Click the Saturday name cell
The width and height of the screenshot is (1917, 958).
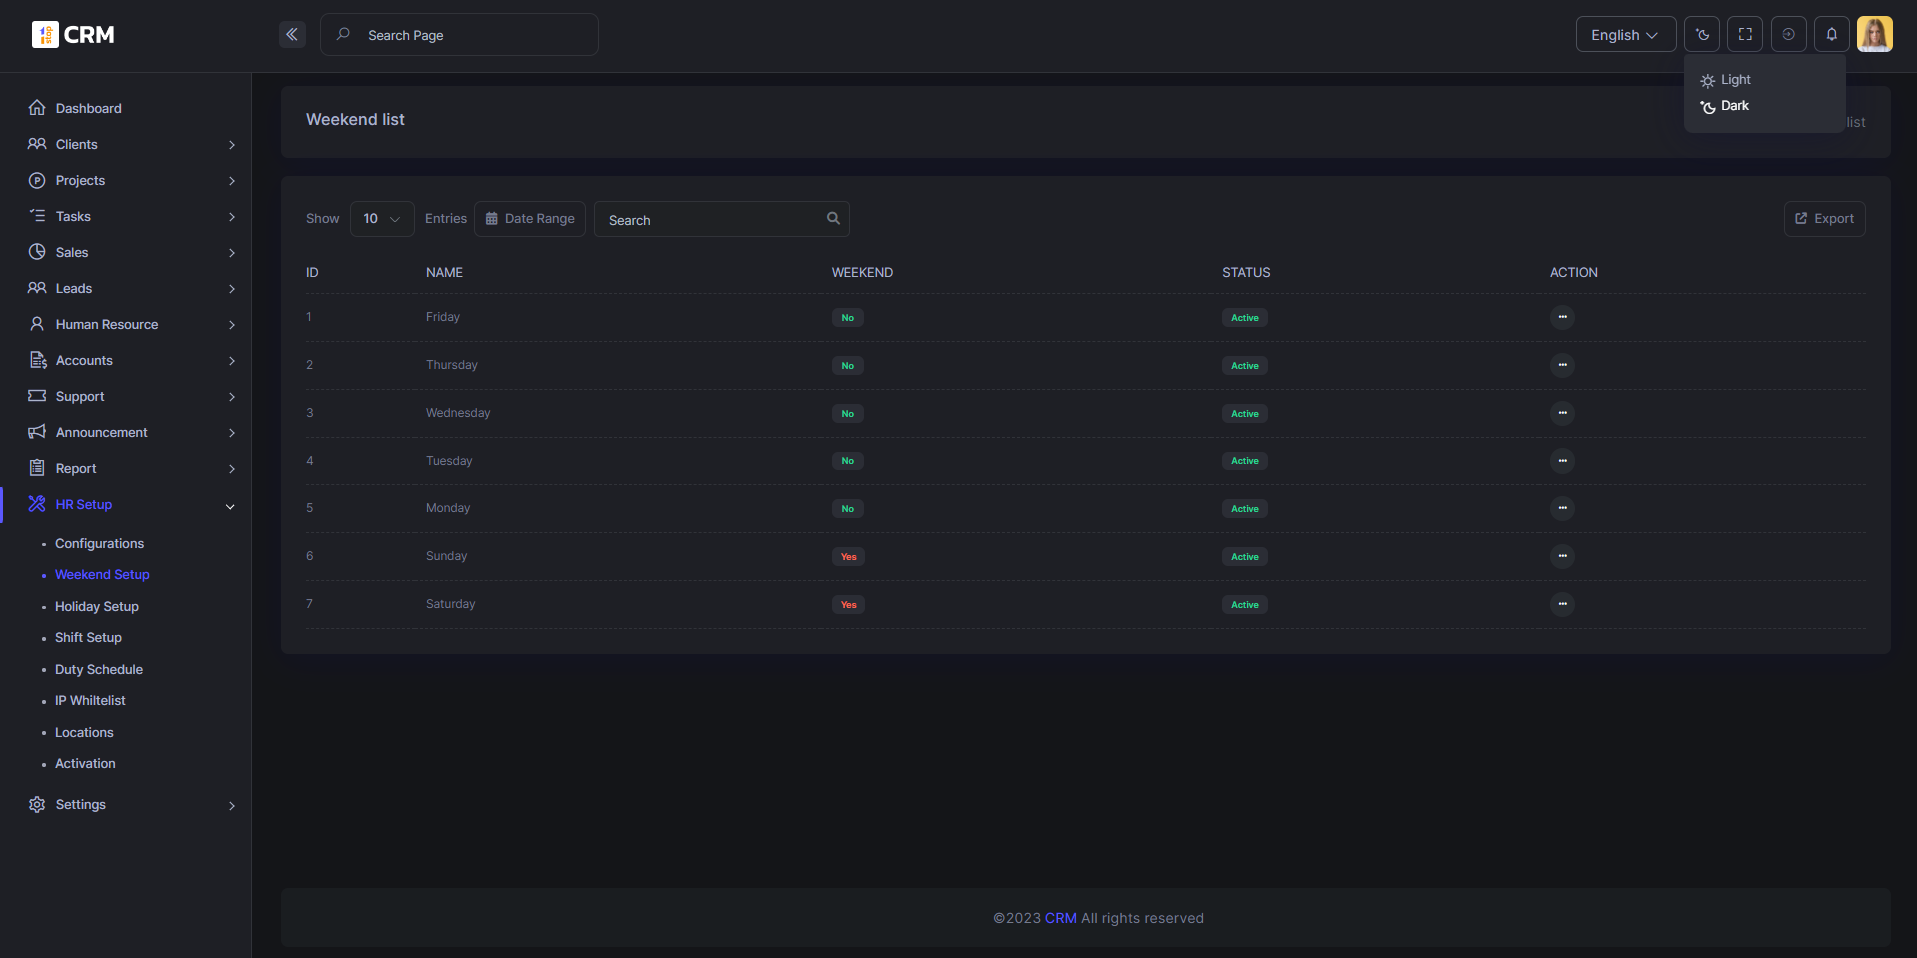(451, 604)
